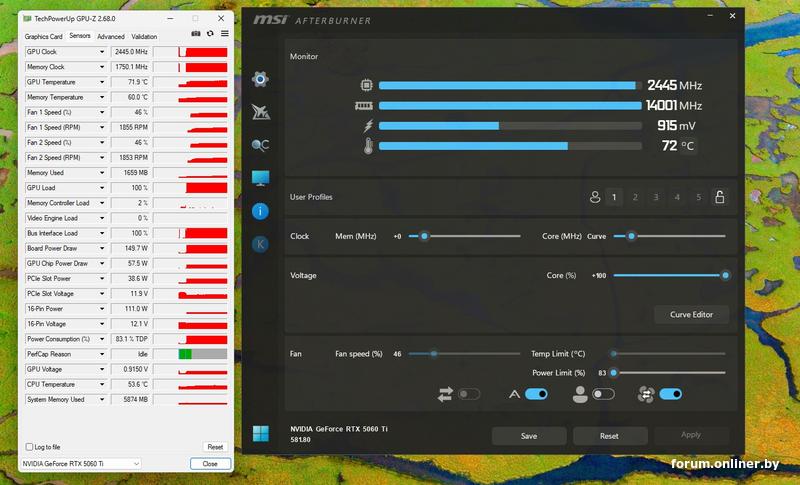Click the Mem (MHz) clock slider handle
Viewport: 800px width, 485px height.
[424, 236]
